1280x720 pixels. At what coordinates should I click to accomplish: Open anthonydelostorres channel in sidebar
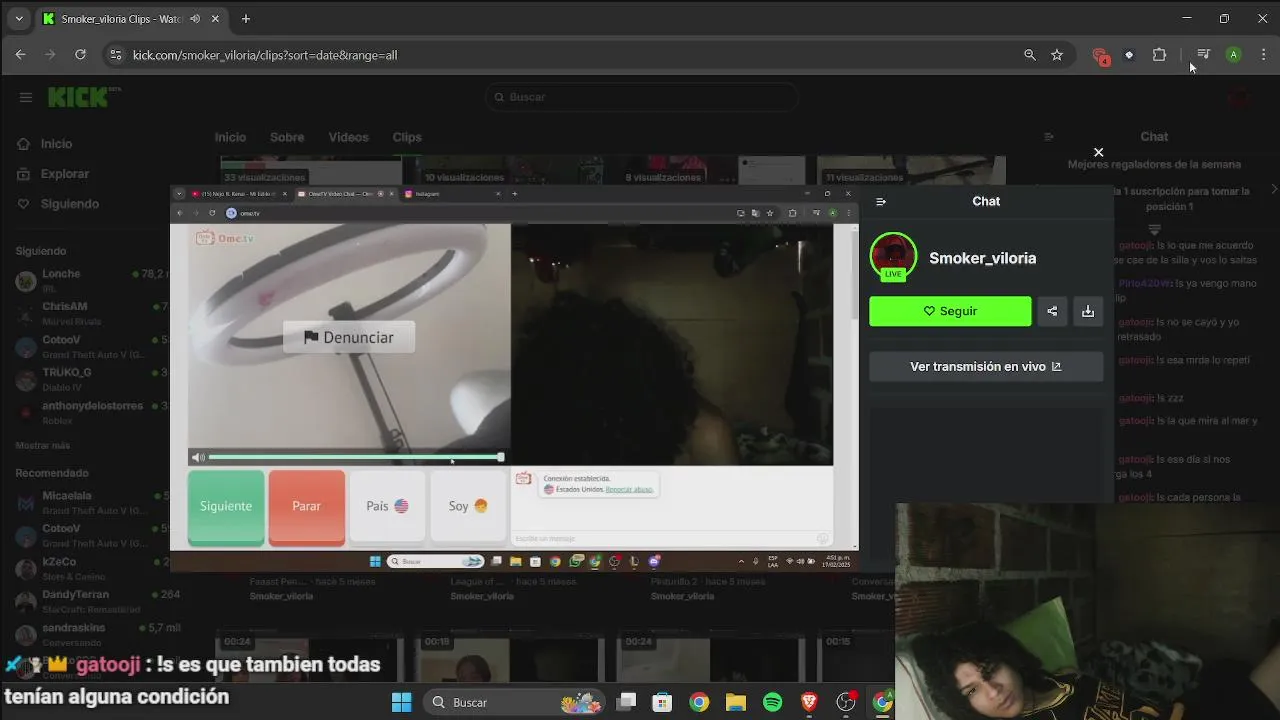pyautogui.click(x=90, y=412)
